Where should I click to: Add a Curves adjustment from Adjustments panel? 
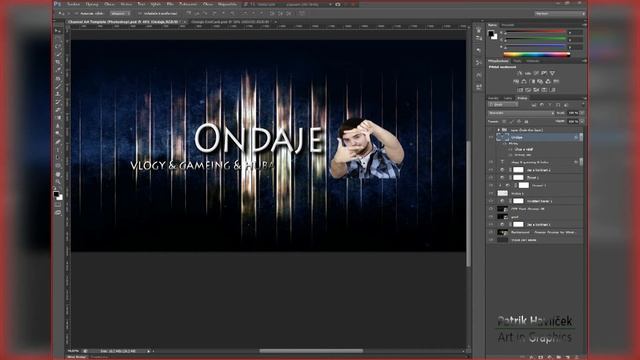(536, 73)
